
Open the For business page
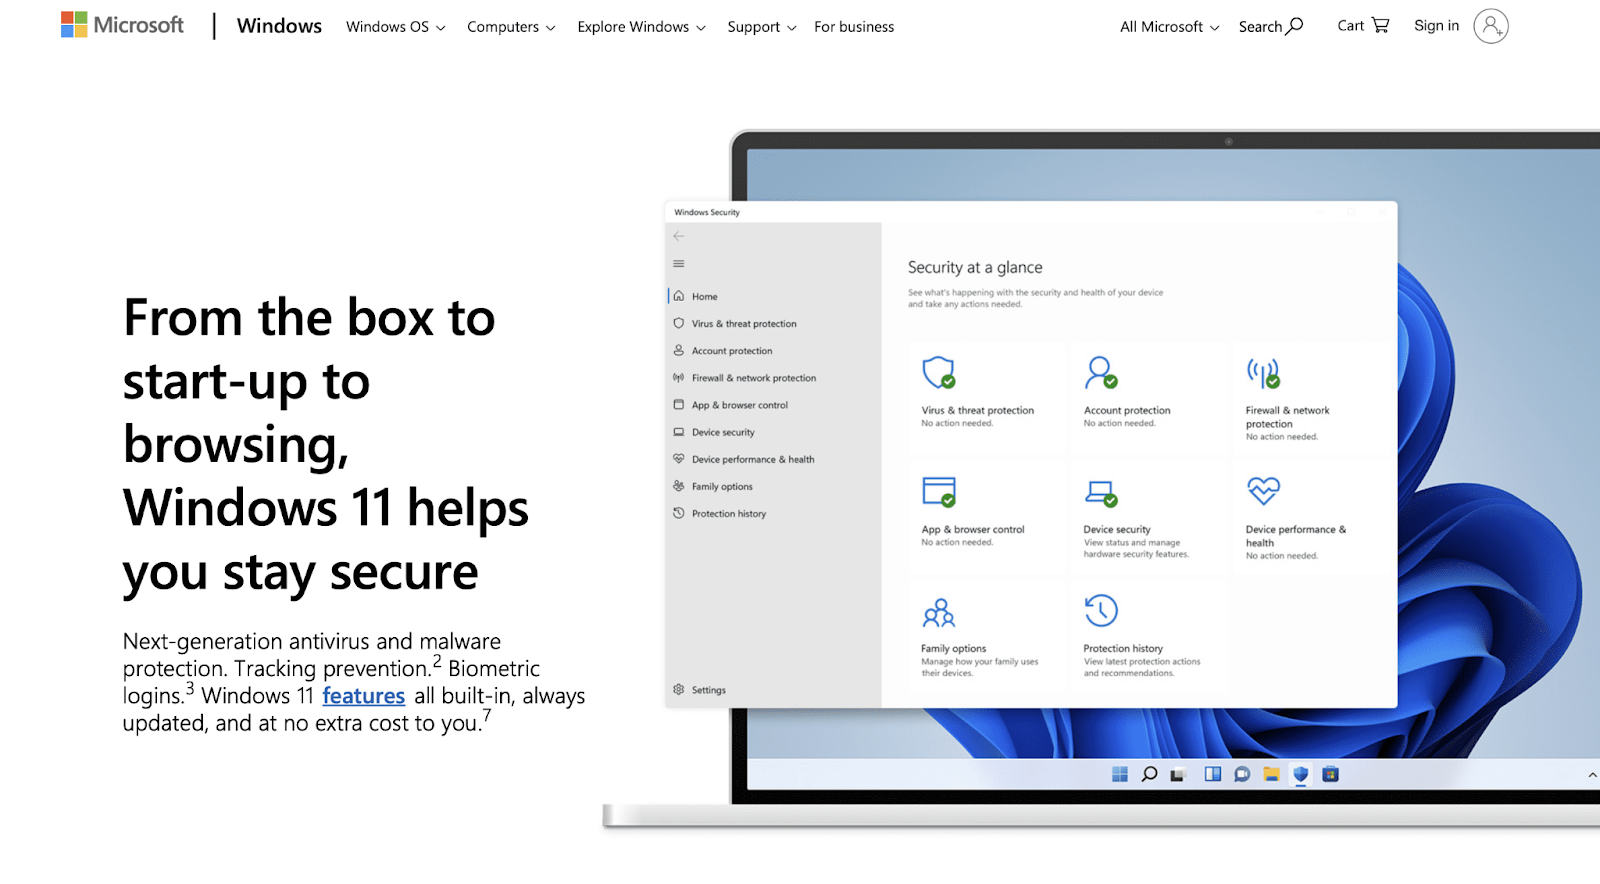point(854,27)
